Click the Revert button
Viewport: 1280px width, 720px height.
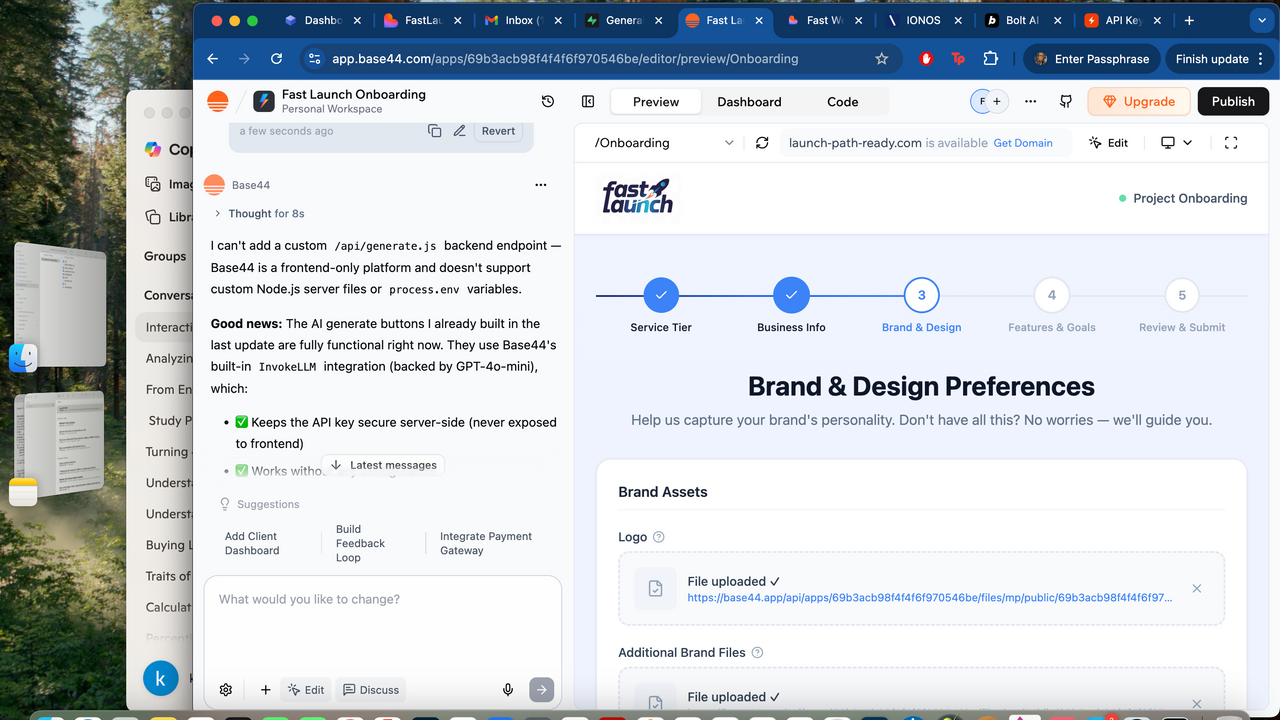pyautogui.click(x=498, y=131)
